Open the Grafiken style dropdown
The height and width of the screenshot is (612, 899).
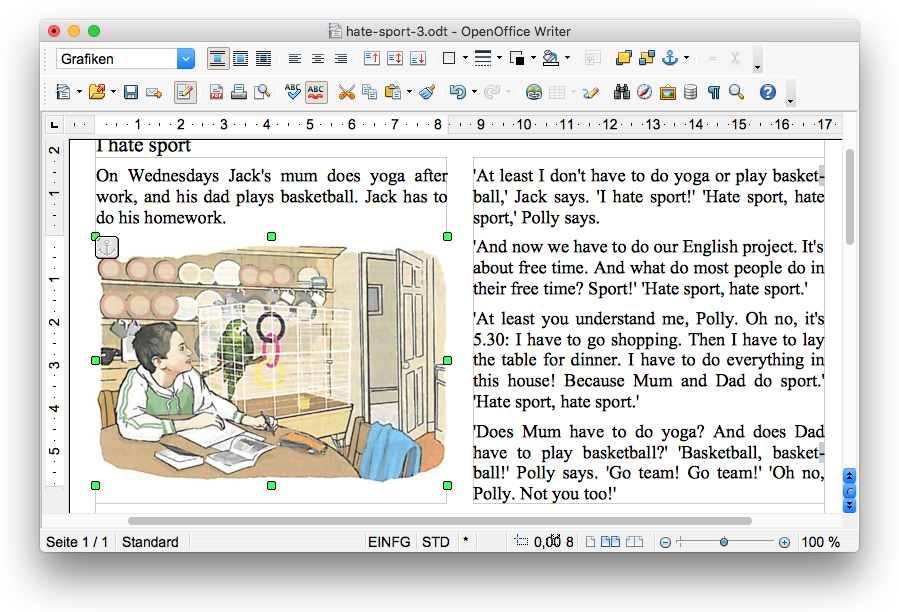(x=186, y=59)
